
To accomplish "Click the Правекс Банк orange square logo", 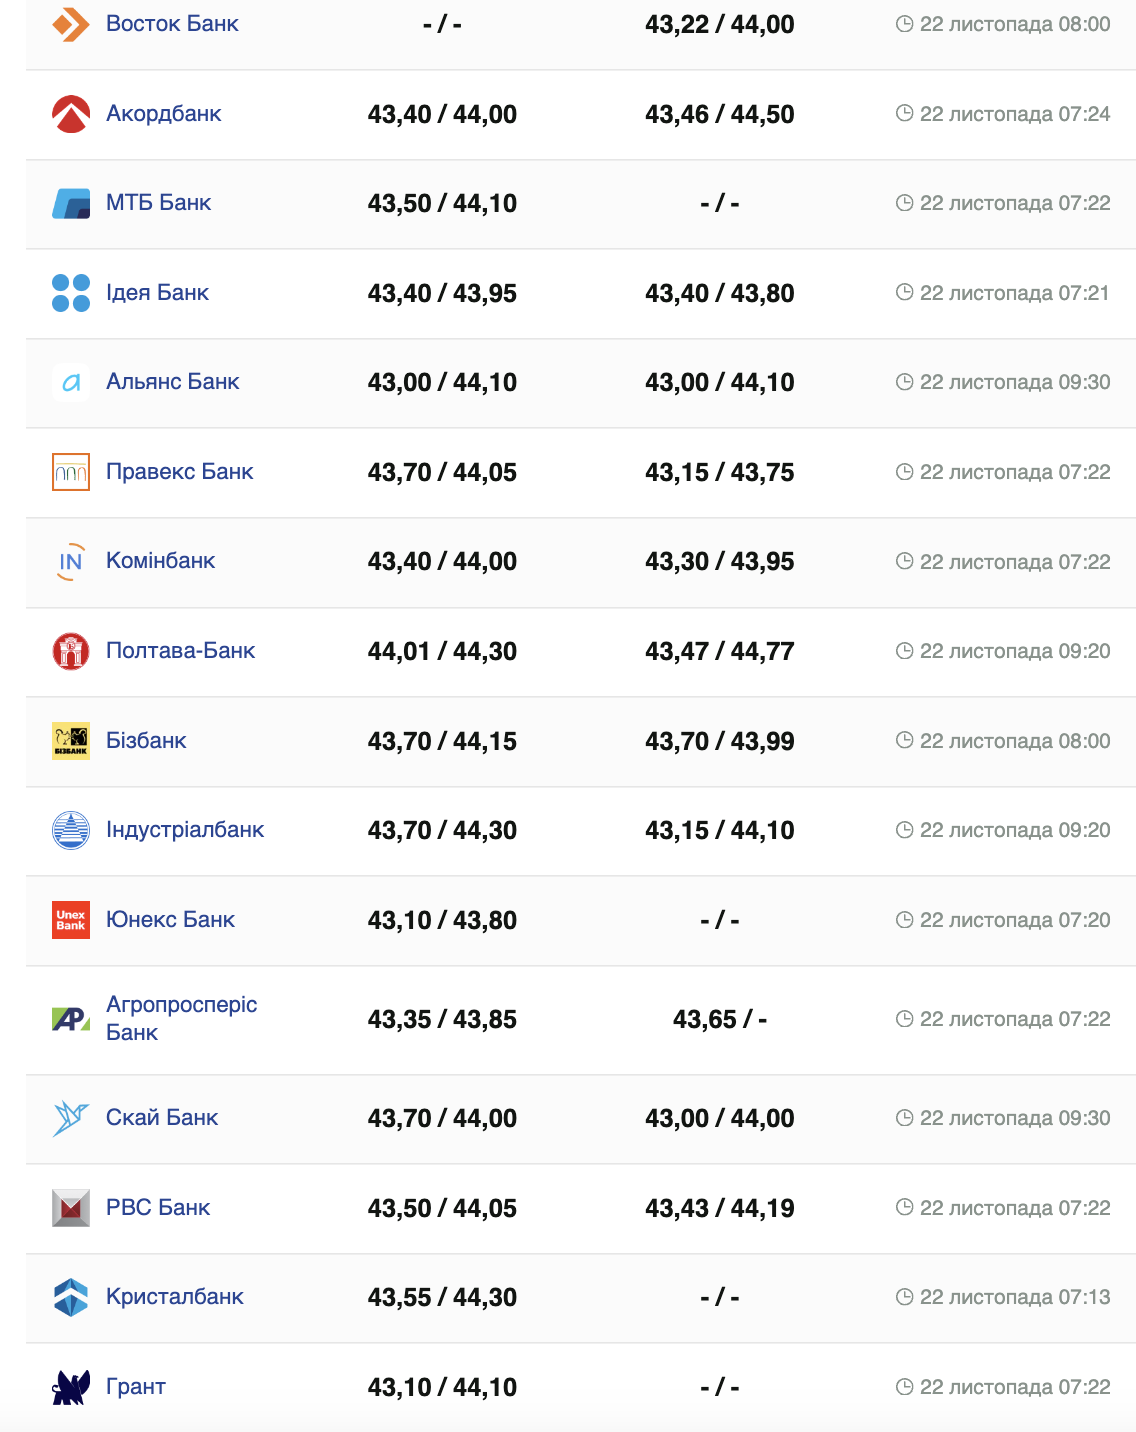I will [x=70, y=472].
